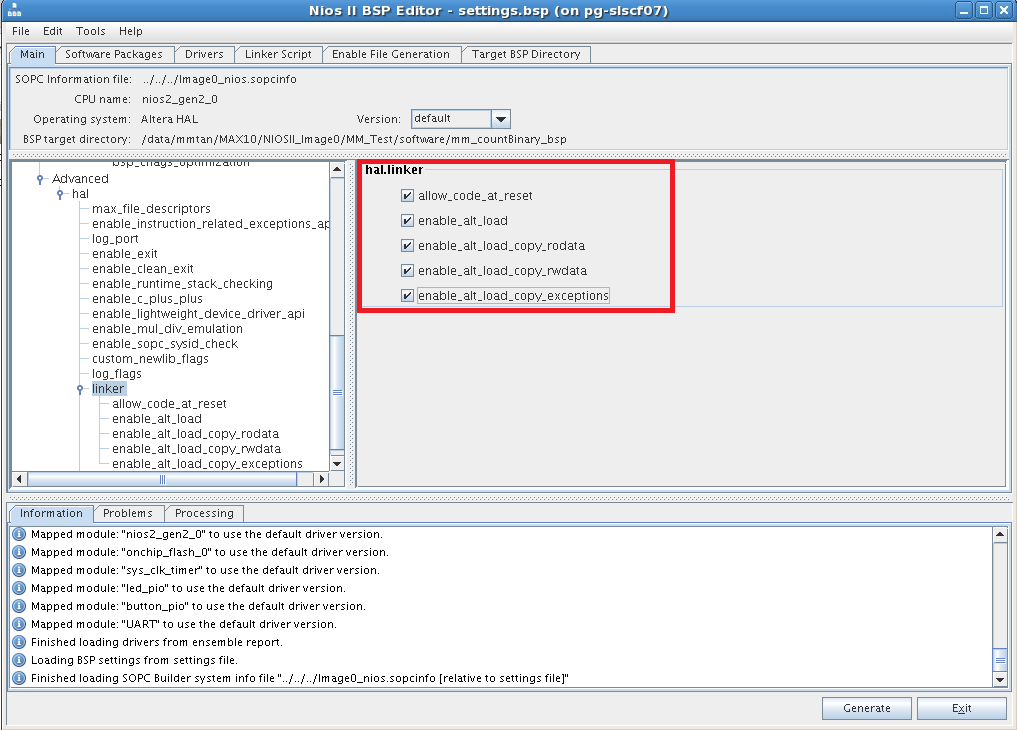Select the Main tab
This screenshot has height=730, width=1017.
point(32,54)
